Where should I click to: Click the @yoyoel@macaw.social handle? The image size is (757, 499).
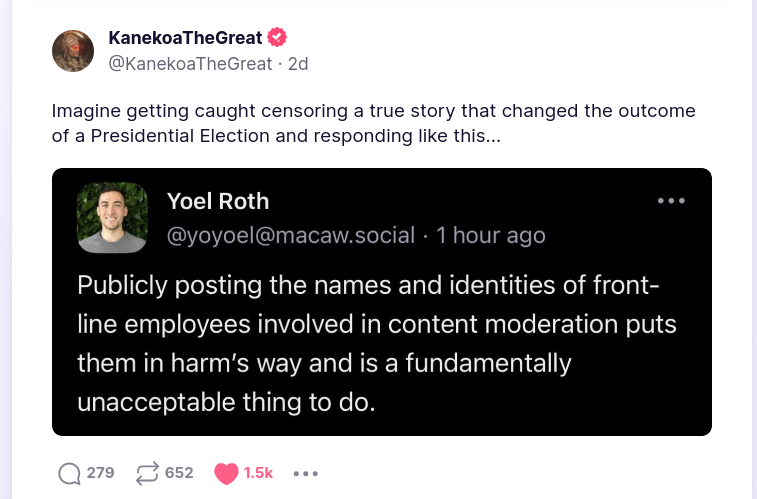(291, 235)
